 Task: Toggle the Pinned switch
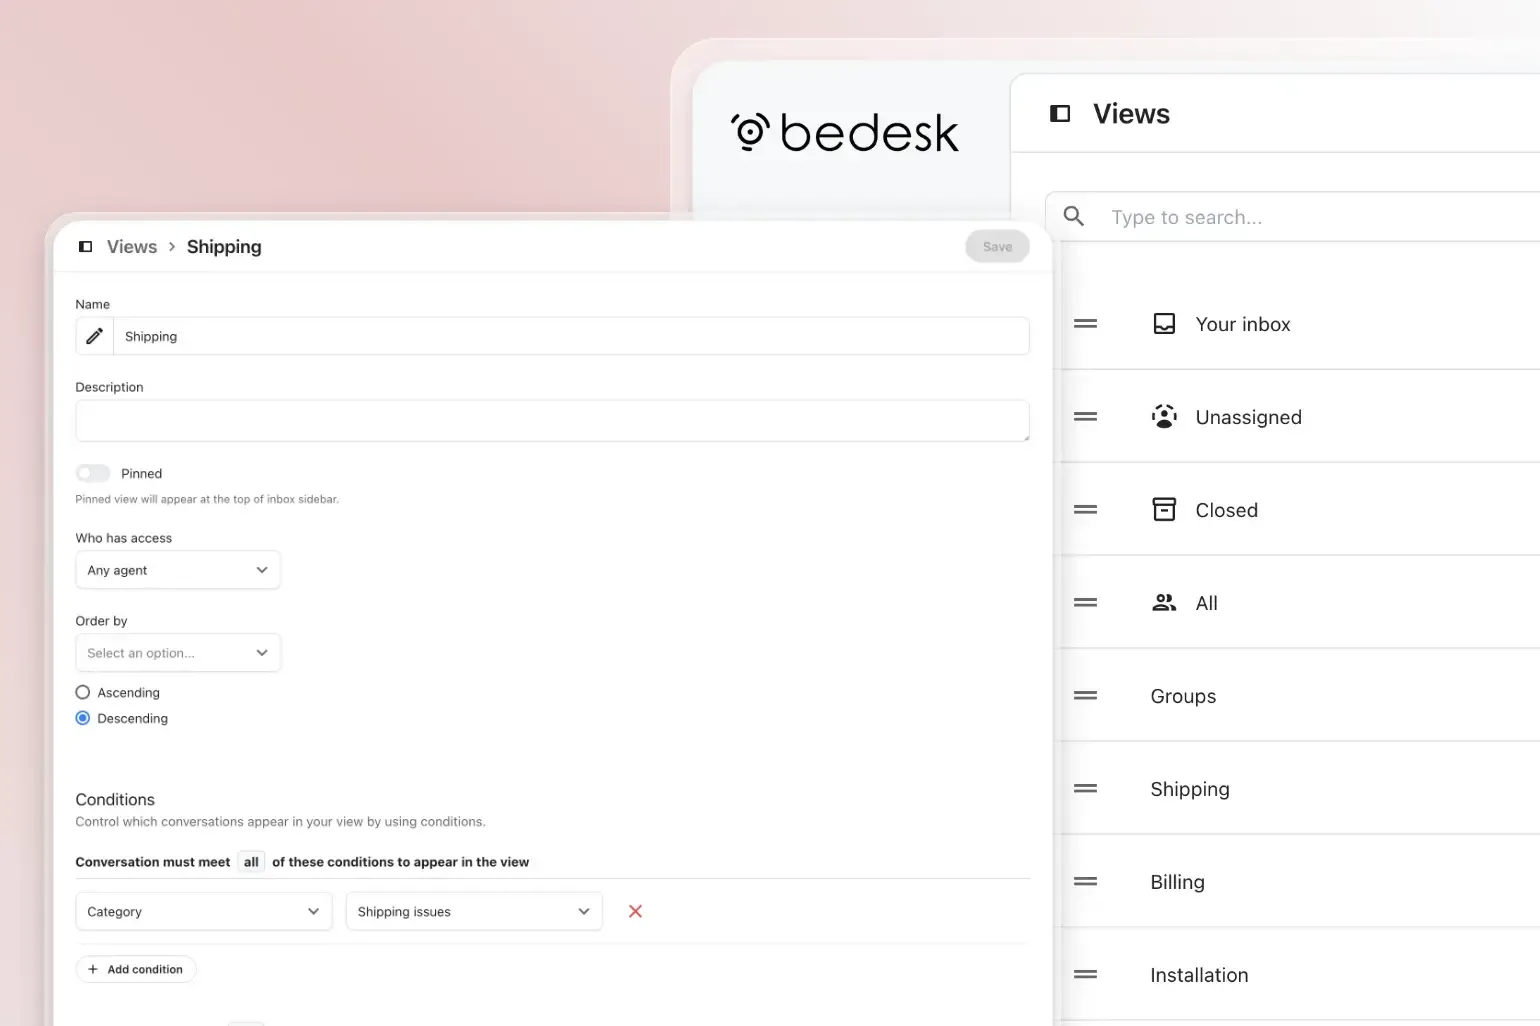pyautogui.click(x=93, y=473)
